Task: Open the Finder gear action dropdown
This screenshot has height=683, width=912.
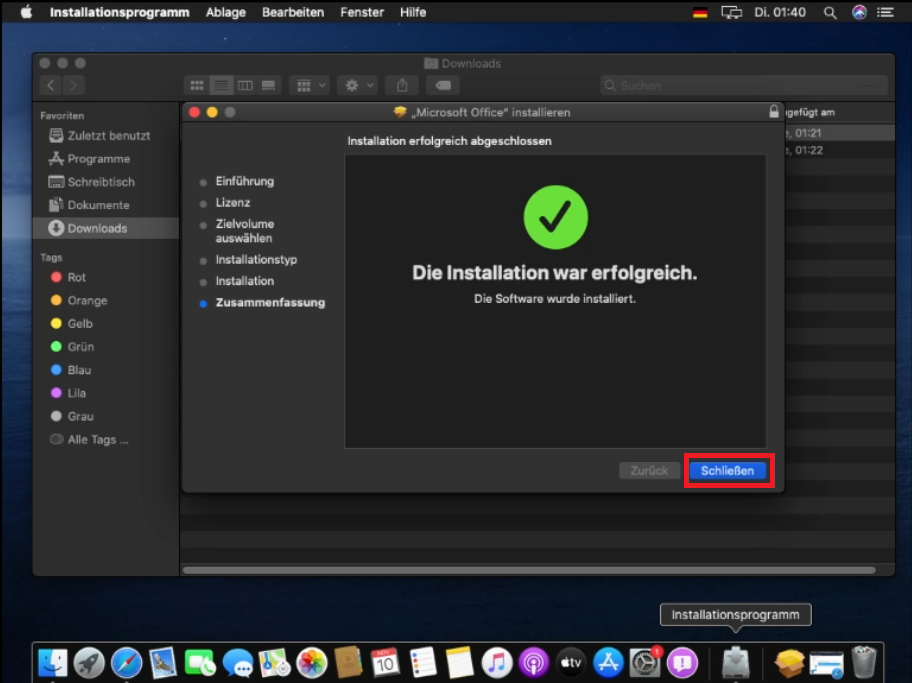Action: [x=356, y=86]
